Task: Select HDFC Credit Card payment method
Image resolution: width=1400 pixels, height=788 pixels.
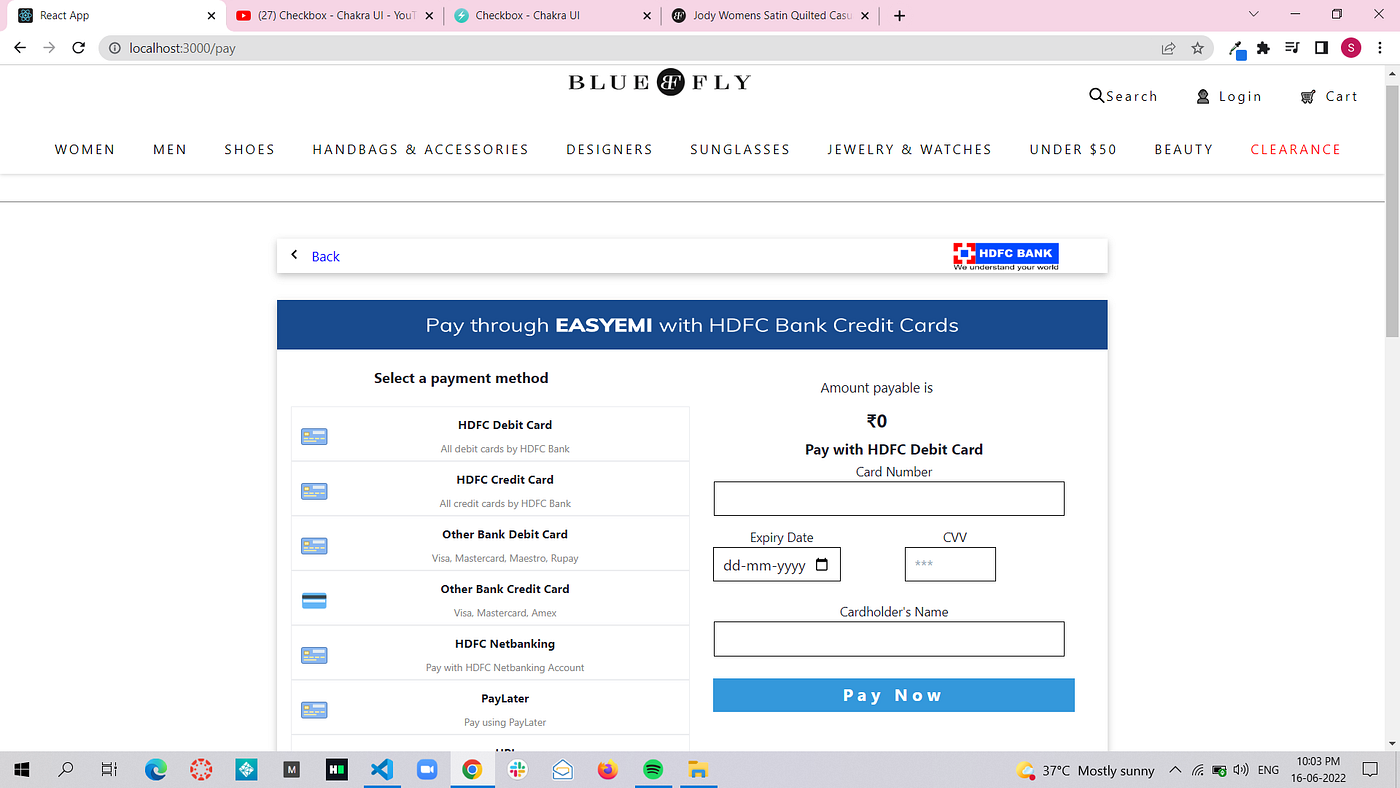Action: 490,489
